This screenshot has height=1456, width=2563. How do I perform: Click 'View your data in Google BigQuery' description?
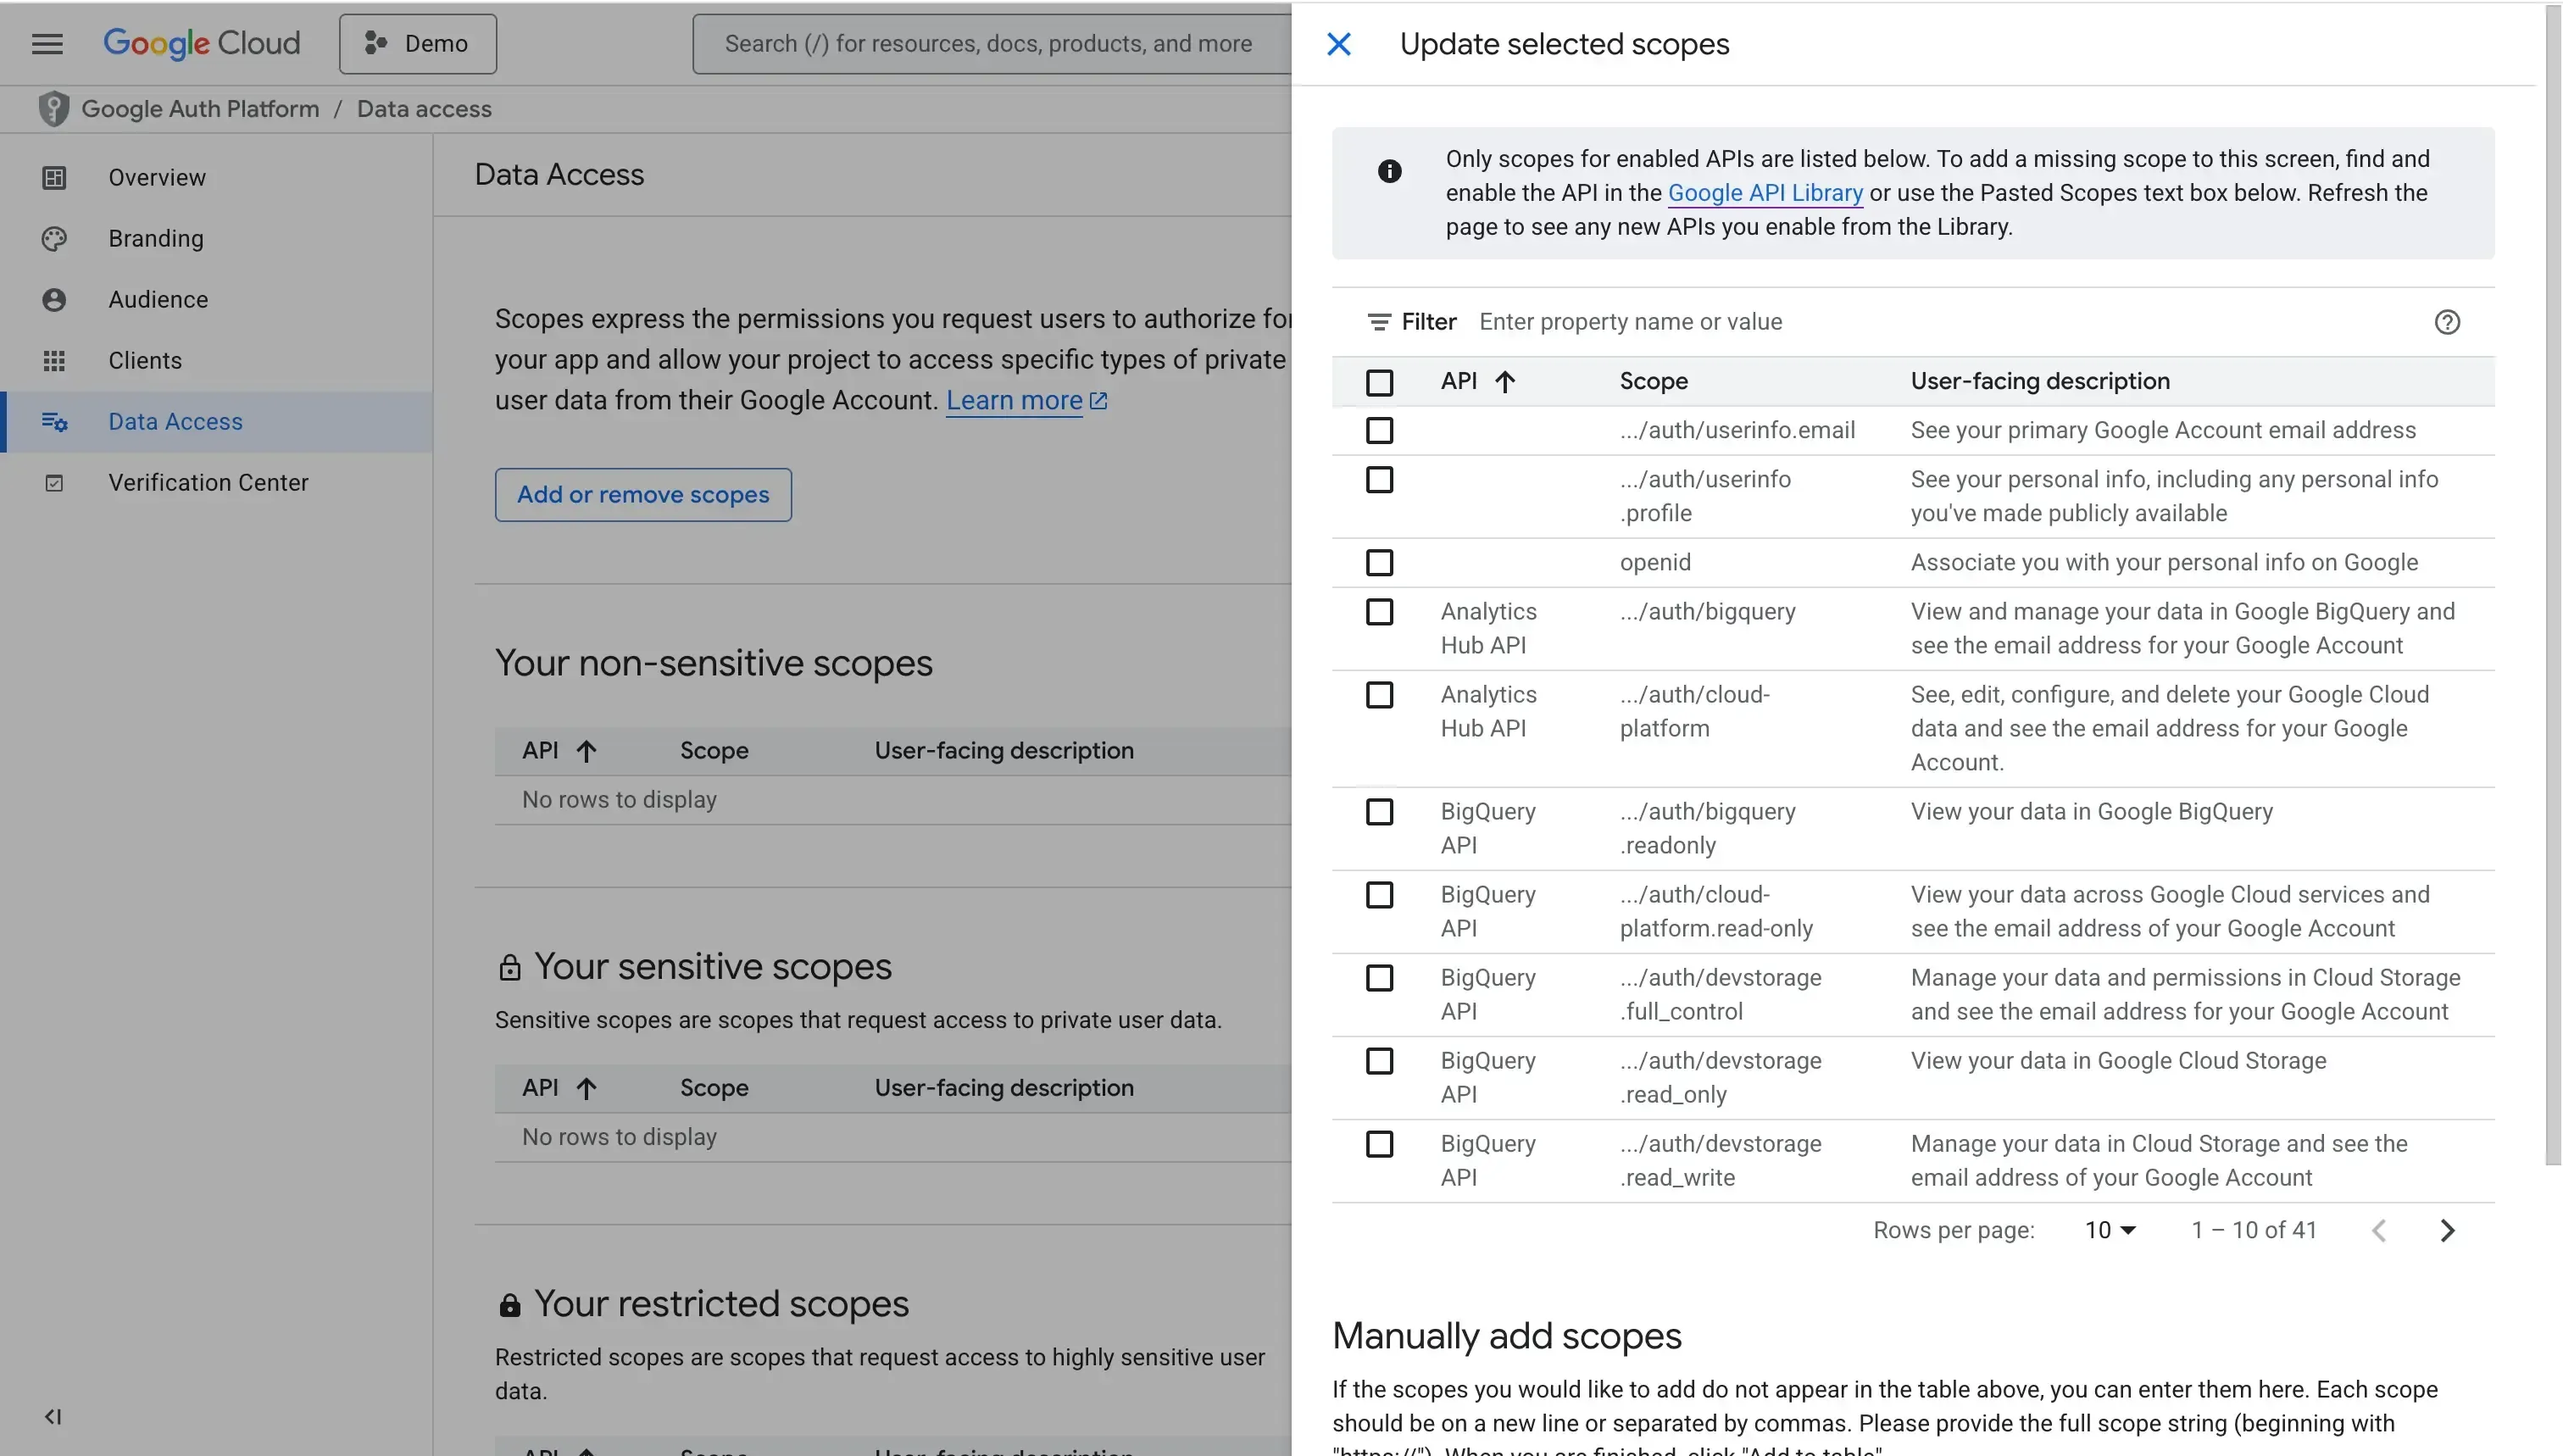pos(2091,812)
